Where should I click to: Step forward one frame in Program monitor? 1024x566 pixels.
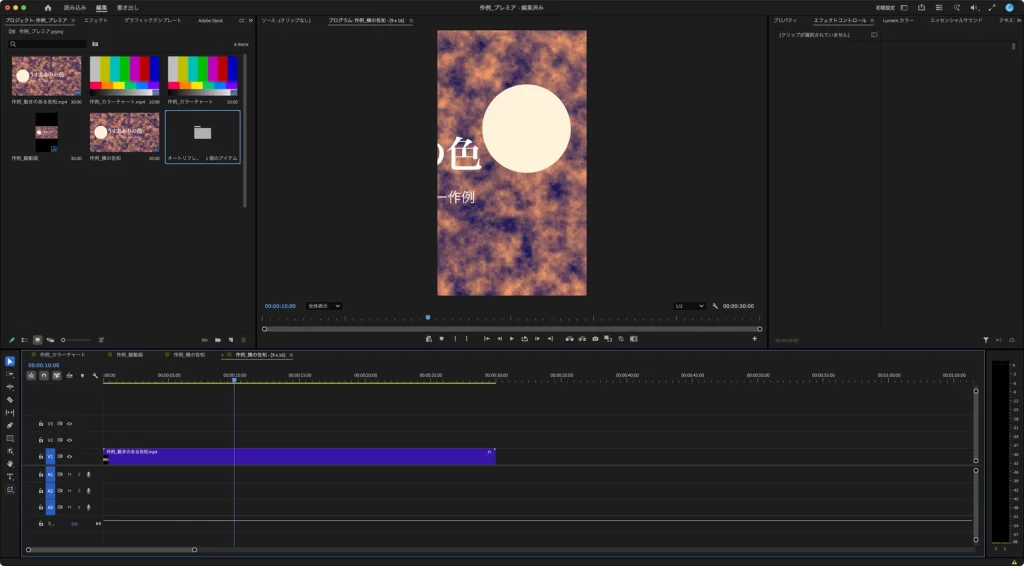[537, 339]
